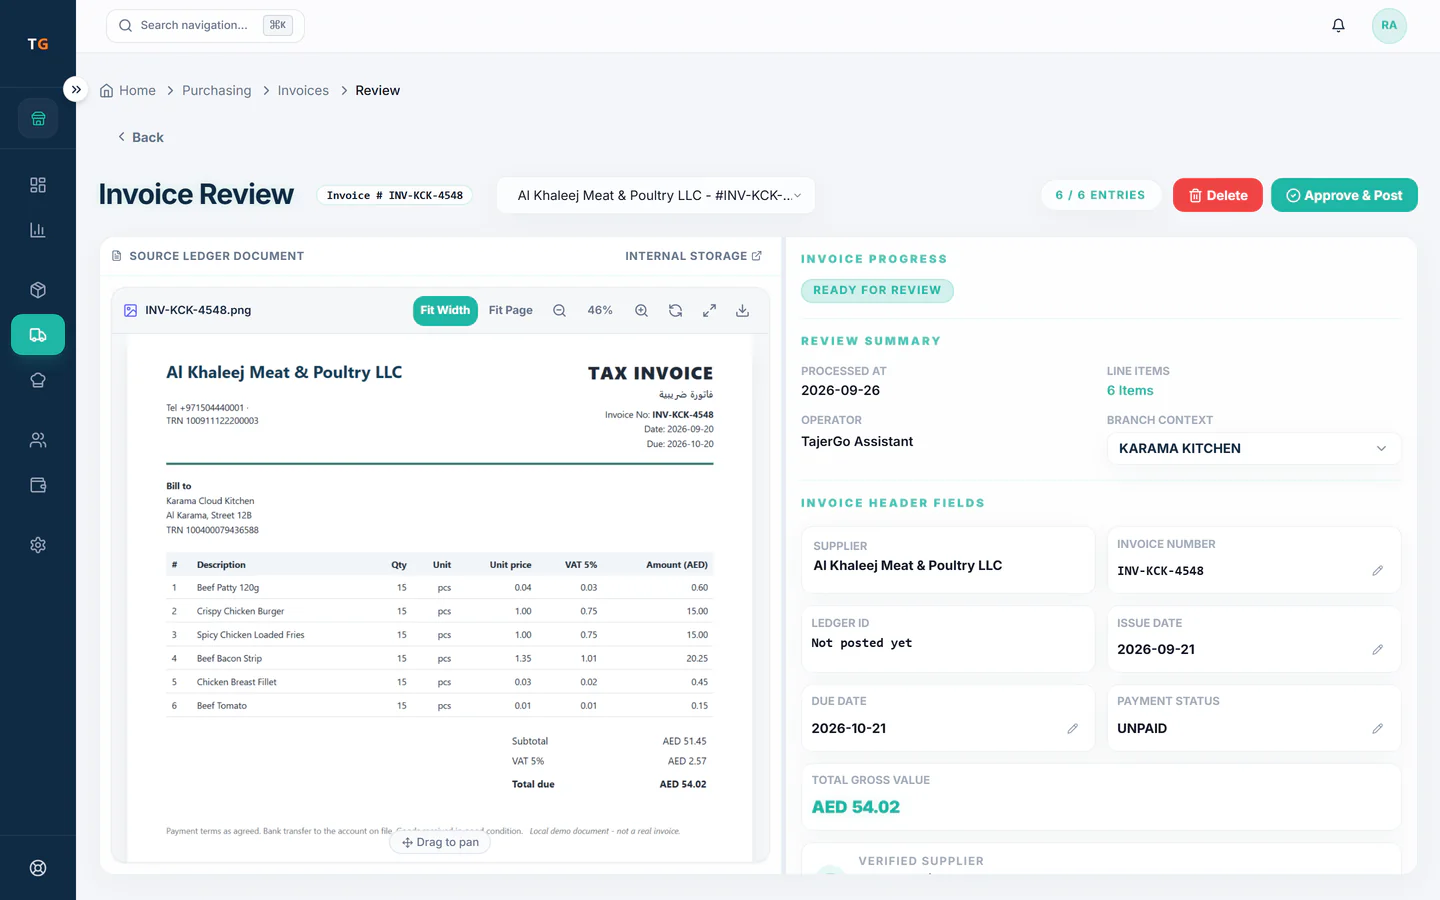Open the Branch Context dropdown

1254,448
